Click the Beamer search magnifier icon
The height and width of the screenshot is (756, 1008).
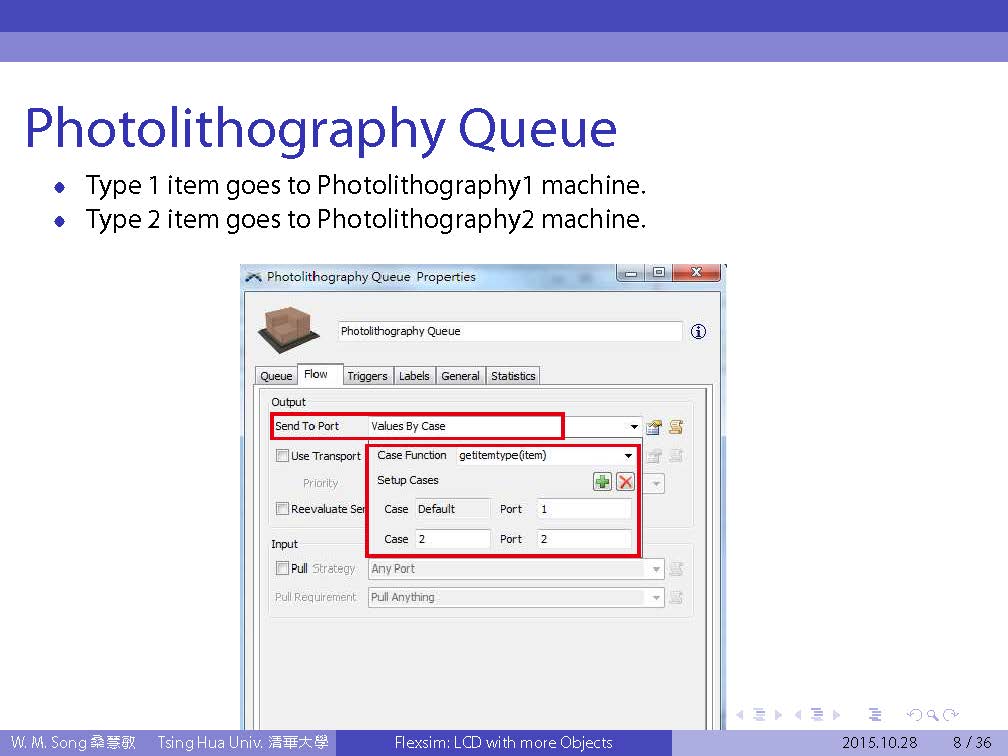coord(933,715)
